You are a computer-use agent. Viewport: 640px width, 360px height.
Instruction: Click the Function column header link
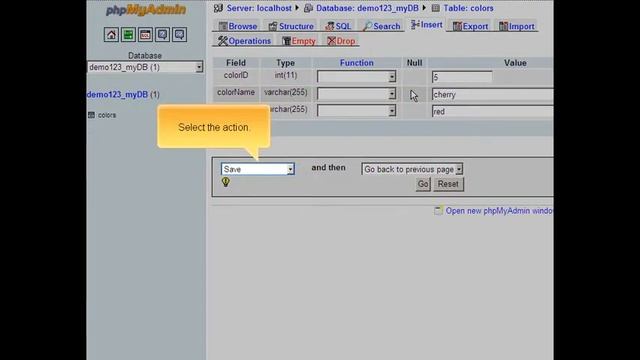pyautogui.click(x=356, y=63)
